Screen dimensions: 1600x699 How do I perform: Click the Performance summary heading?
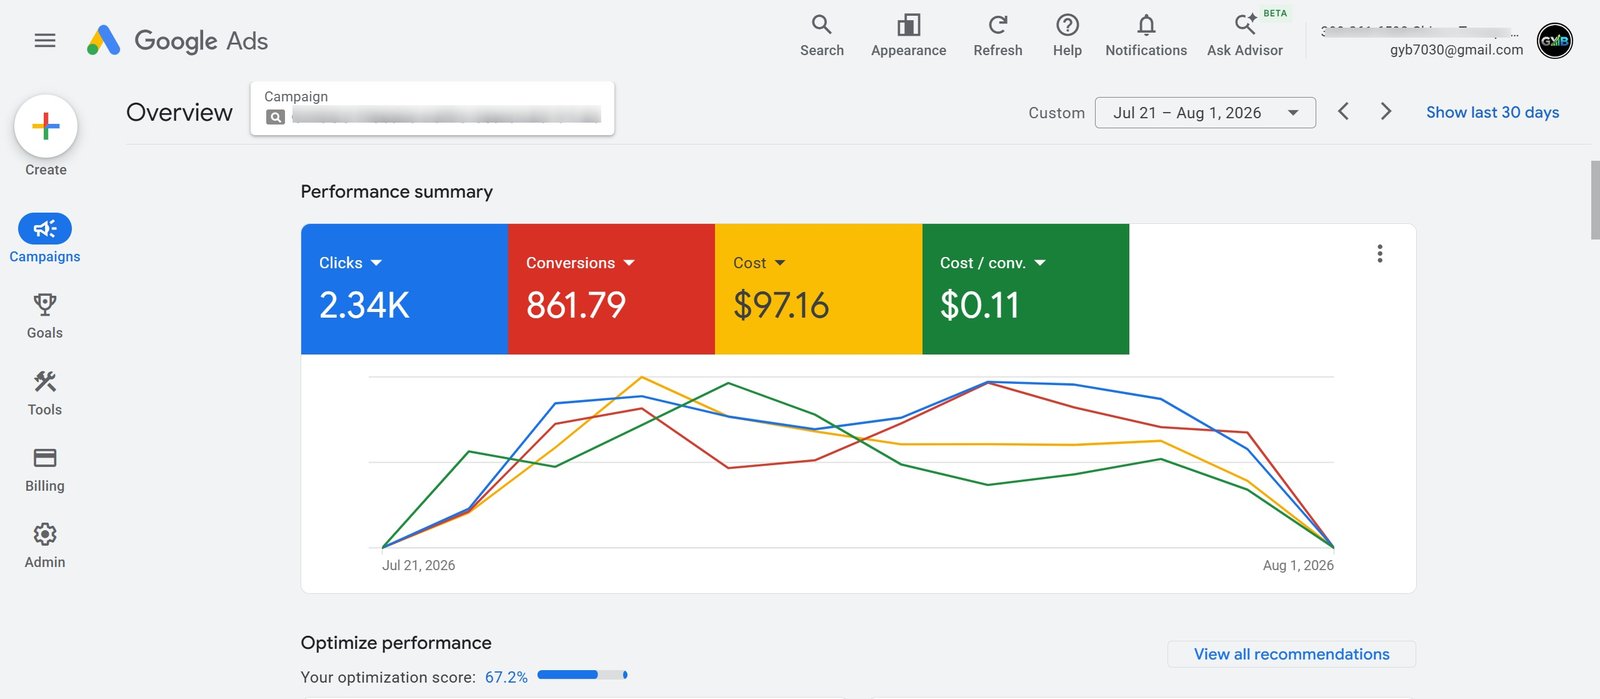tap(397, 192)
